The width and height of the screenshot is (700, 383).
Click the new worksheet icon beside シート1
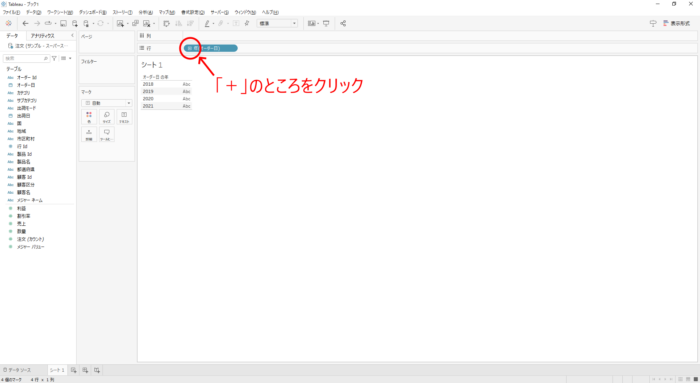point(74,370)
